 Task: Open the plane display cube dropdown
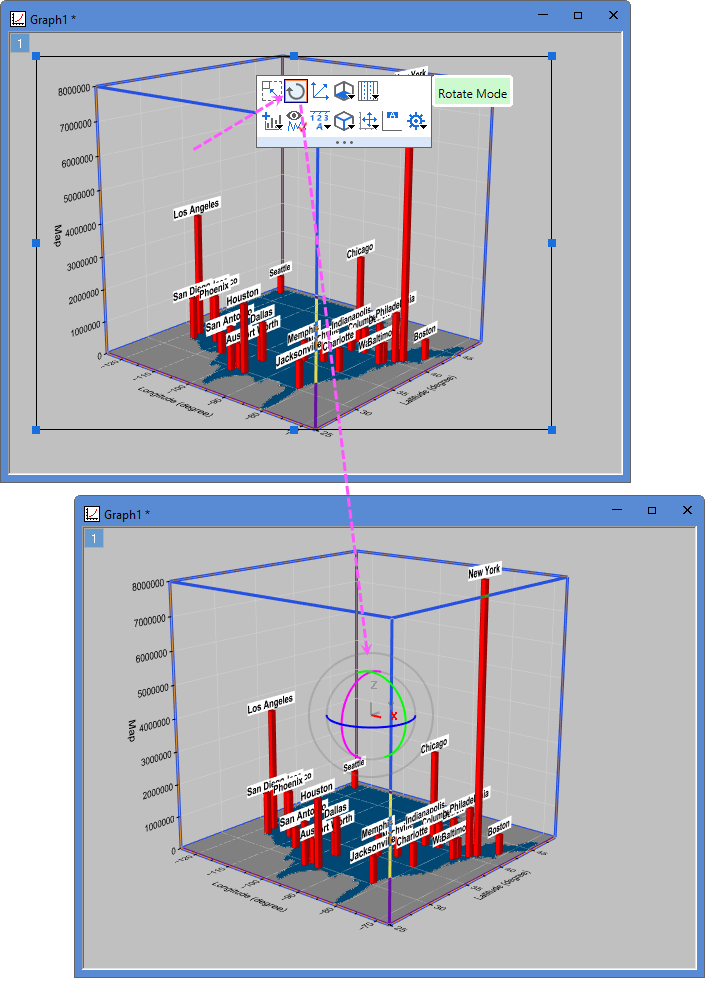tap(344, 92)
